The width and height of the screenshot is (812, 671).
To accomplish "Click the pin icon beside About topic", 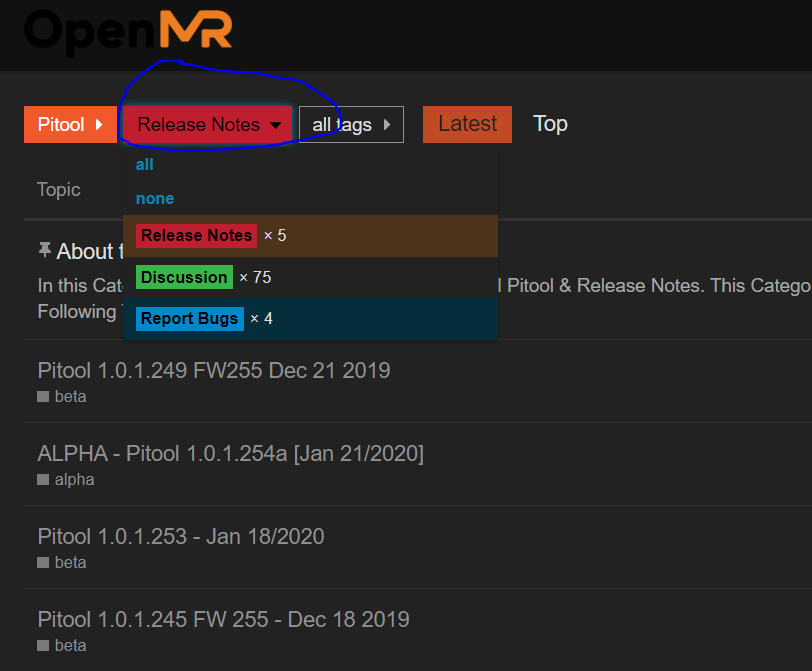I will 44,250.
